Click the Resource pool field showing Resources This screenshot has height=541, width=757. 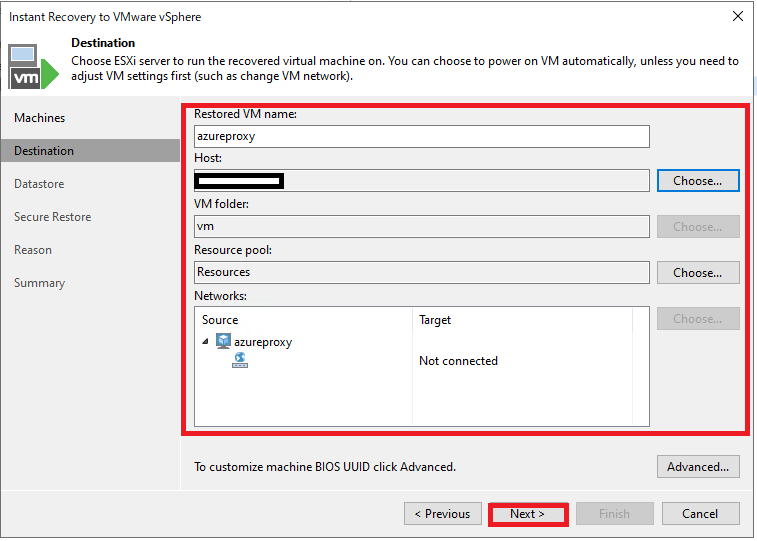[421, 272]
